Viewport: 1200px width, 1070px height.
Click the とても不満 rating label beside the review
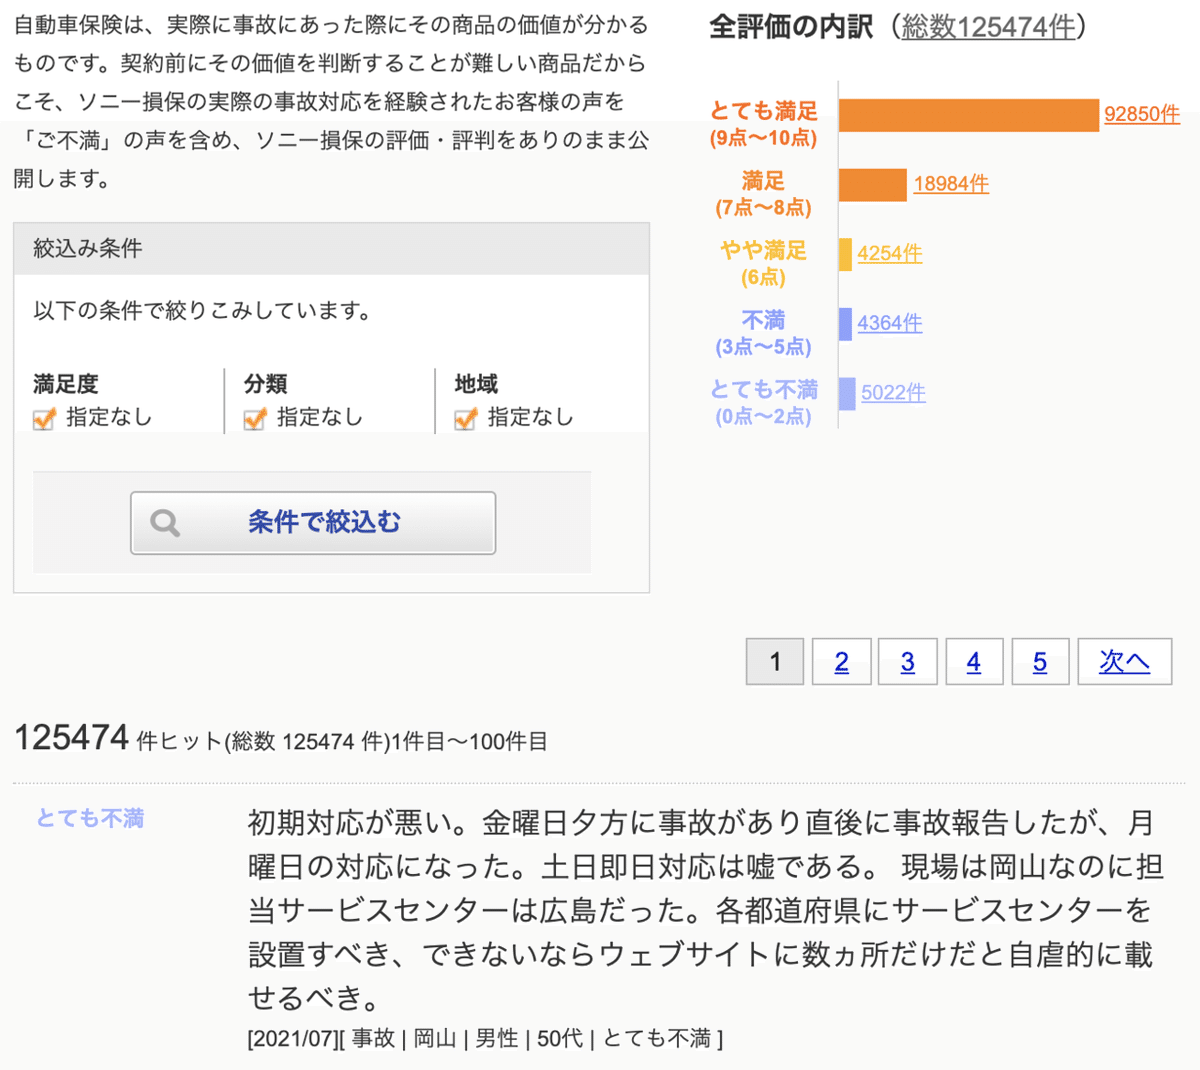[90, 818]
